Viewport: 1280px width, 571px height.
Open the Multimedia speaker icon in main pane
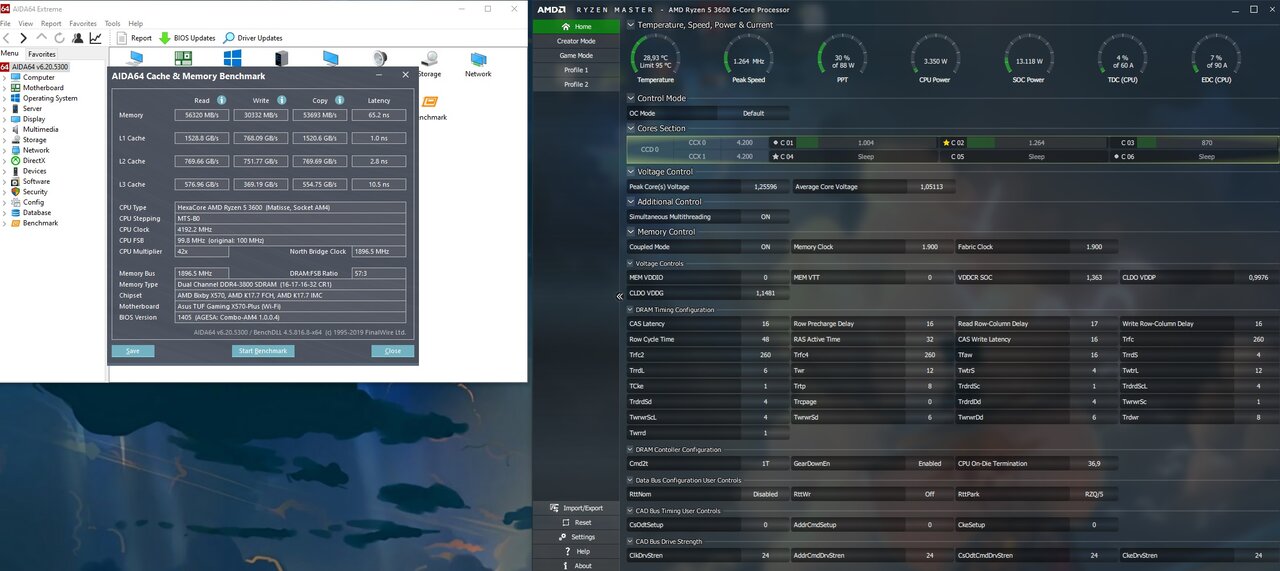pyautogui.click(x=381, y=58)
